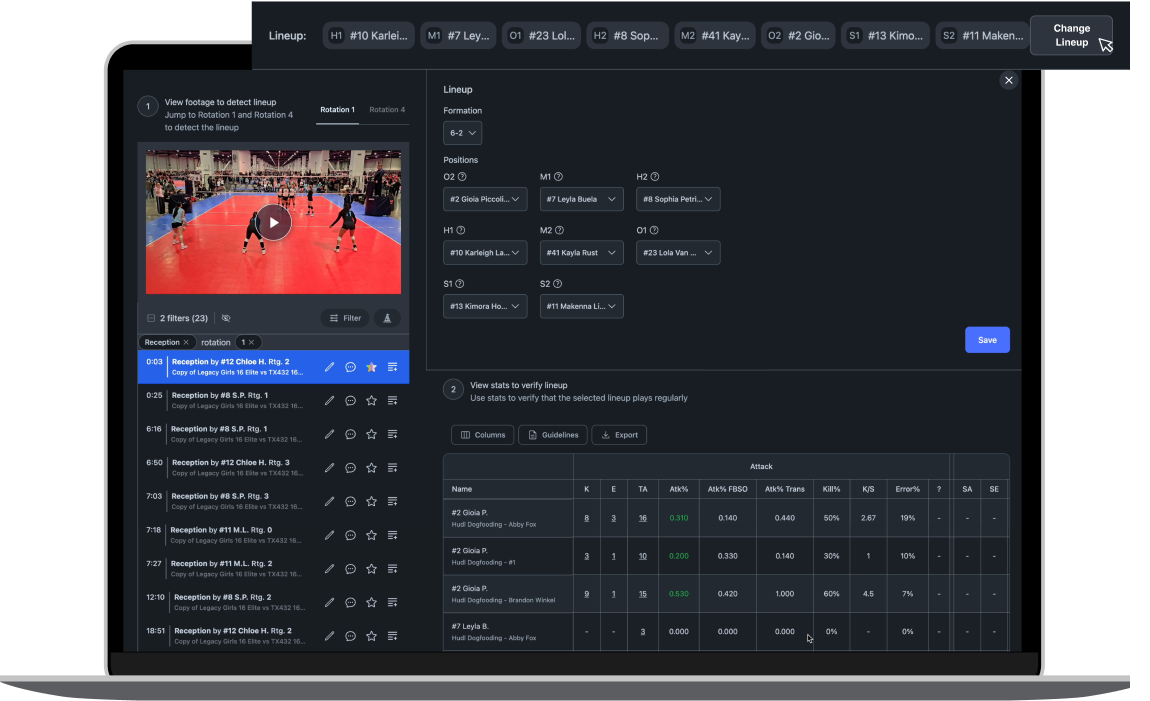Viewport: 1150px width, 701px height.
Task: Open the Filter panel
Action: 345,318
